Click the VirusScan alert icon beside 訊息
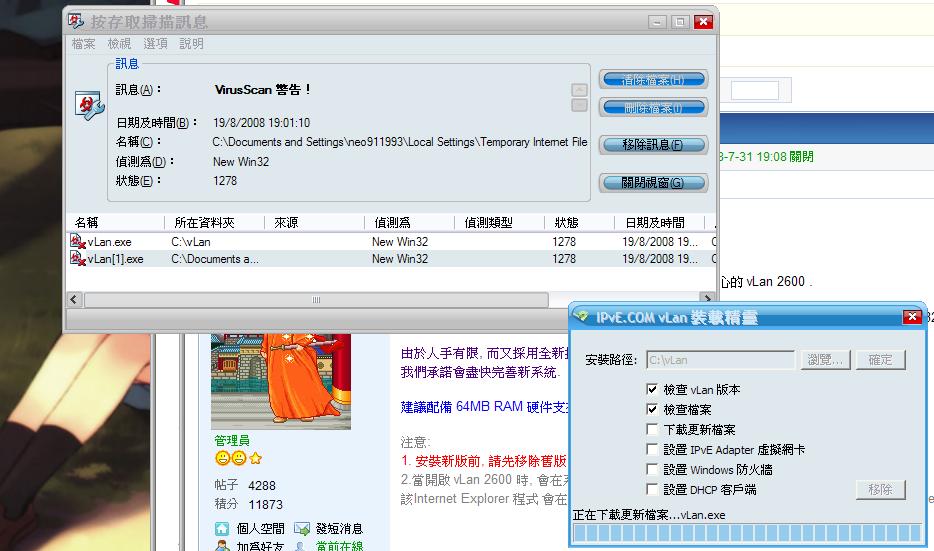This screenshot has width=934, height=551. [x=90, y=105]
